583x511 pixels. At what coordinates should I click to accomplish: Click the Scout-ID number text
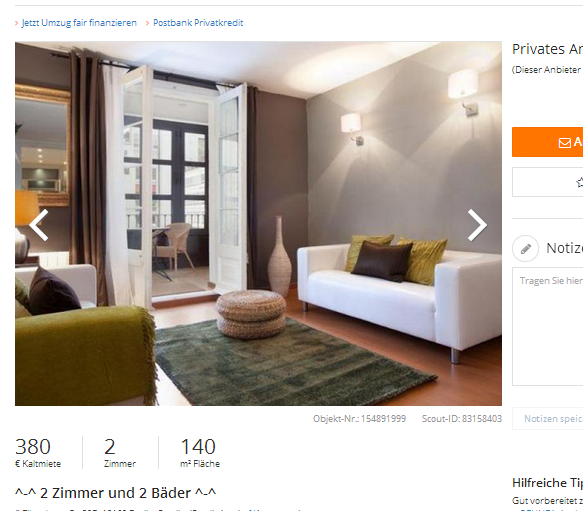tap(462, 419)
